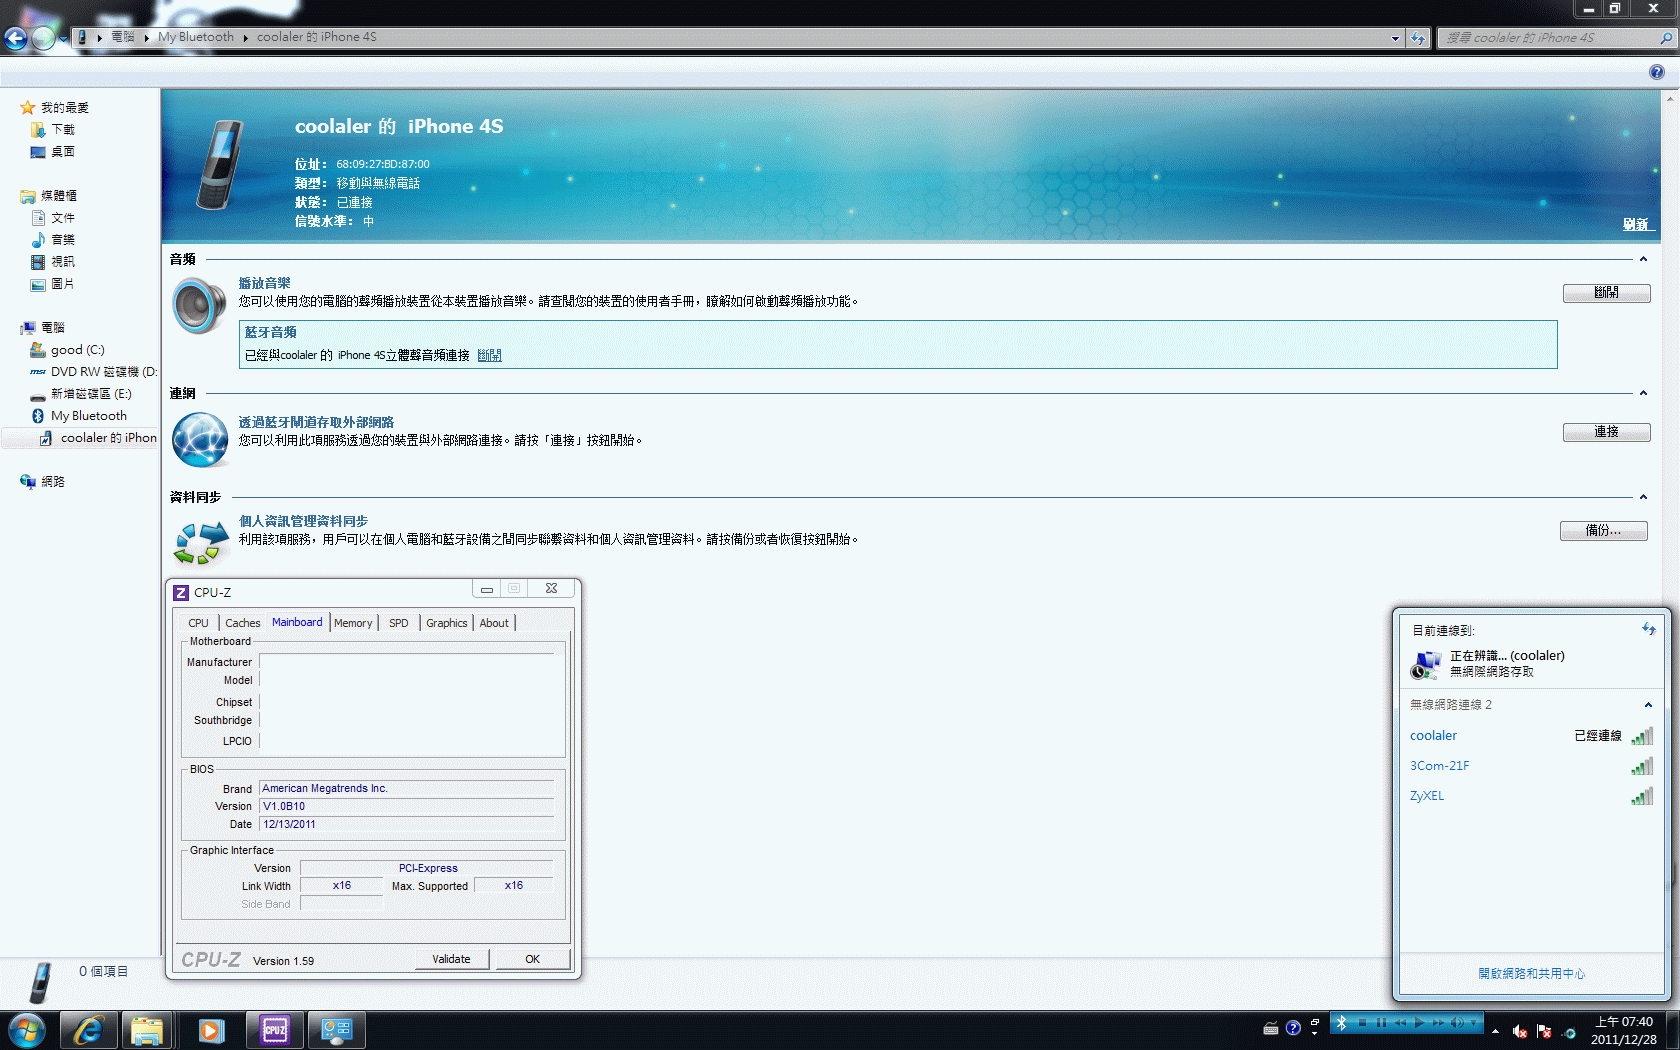Click the Bluetooth icon in the taskbar media toolbar
This screenshot has width=1680, height=1050.
[x=1342, y=1022]
